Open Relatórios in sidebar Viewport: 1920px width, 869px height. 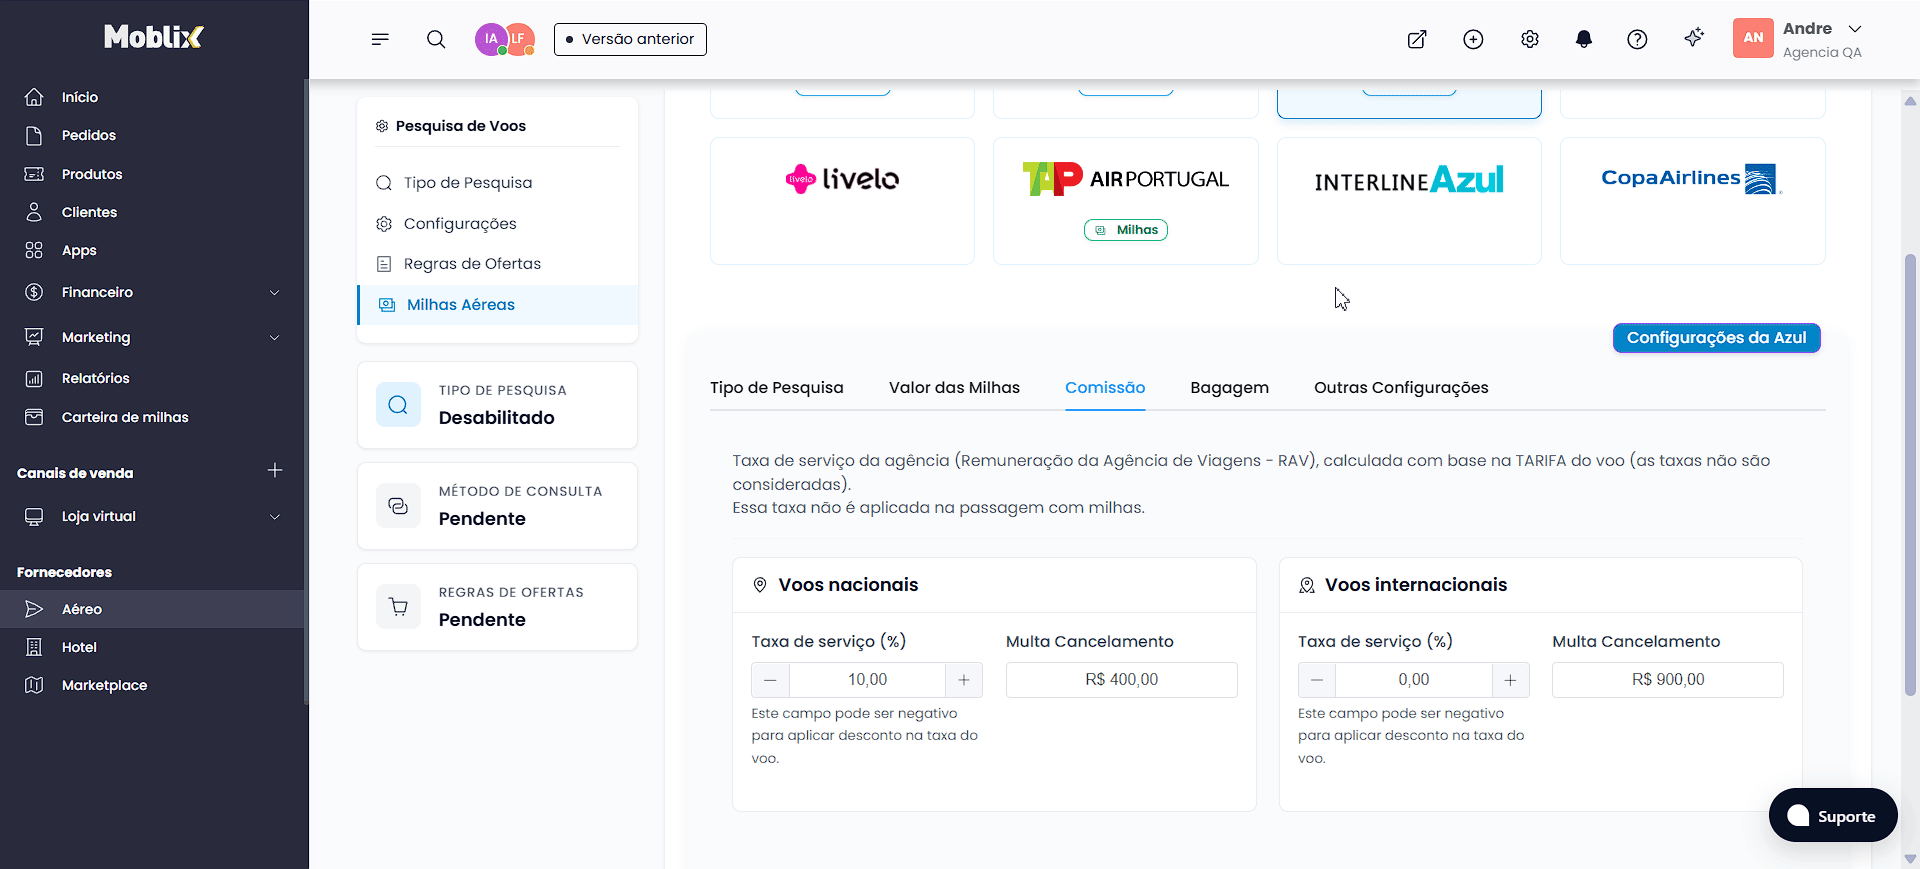coord(95,378)
